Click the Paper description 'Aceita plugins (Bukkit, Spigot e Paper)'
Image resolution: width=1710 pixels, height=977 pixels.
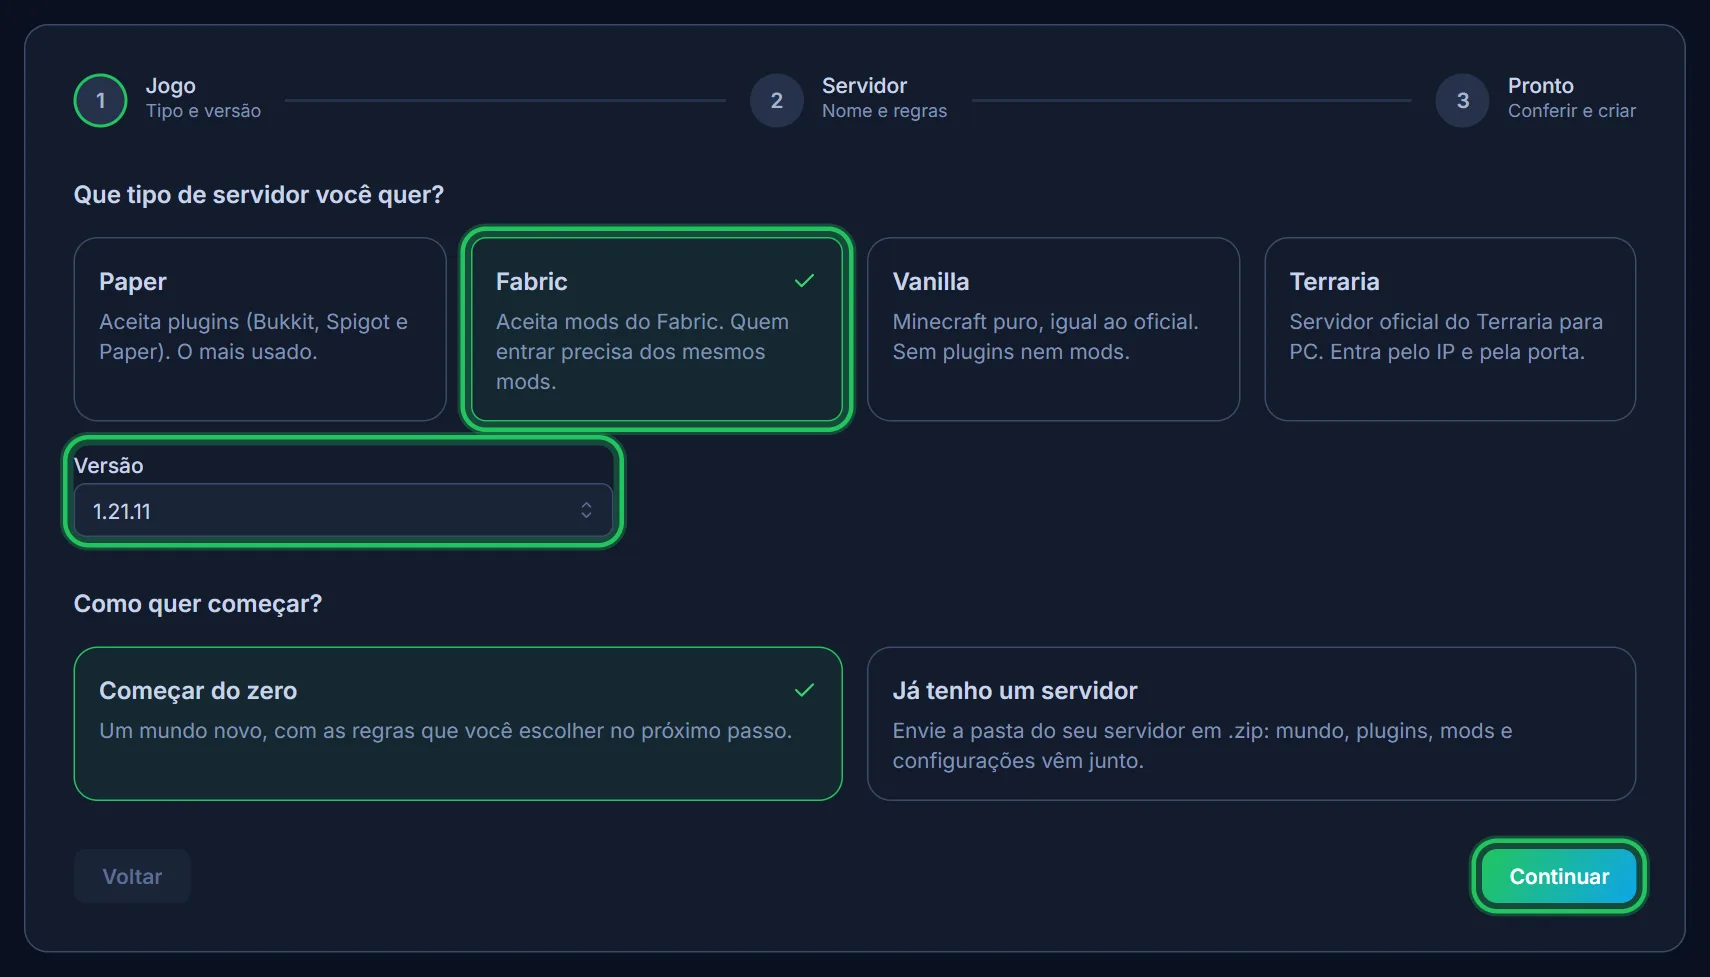[253, 337]
